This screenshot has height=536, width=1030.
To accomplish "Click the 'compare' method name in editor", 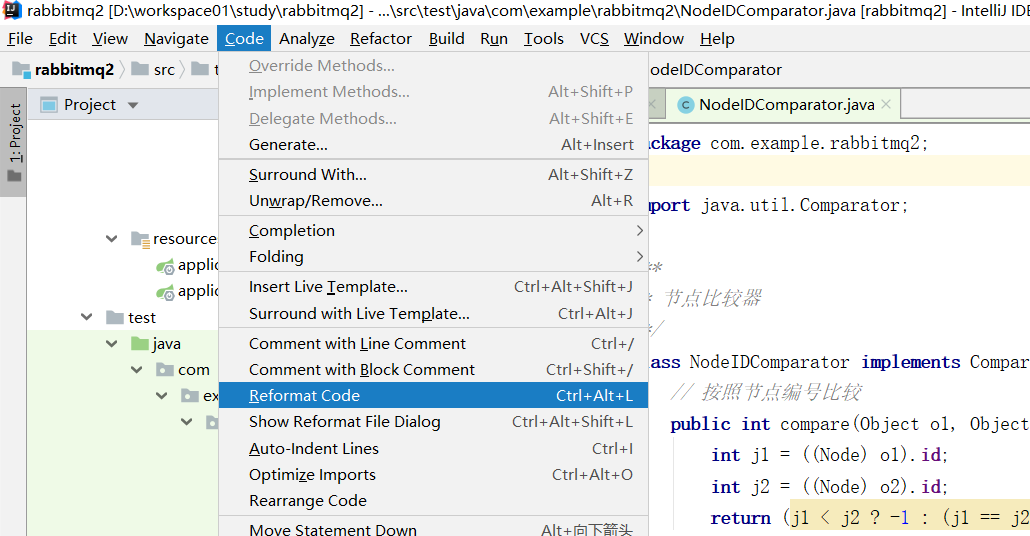I will coord(815,424).
